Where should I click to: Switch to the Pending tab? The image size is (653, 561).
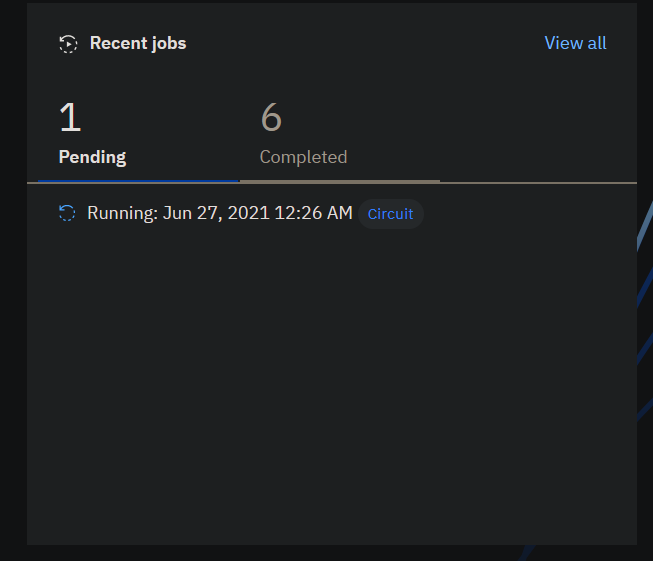92,157
